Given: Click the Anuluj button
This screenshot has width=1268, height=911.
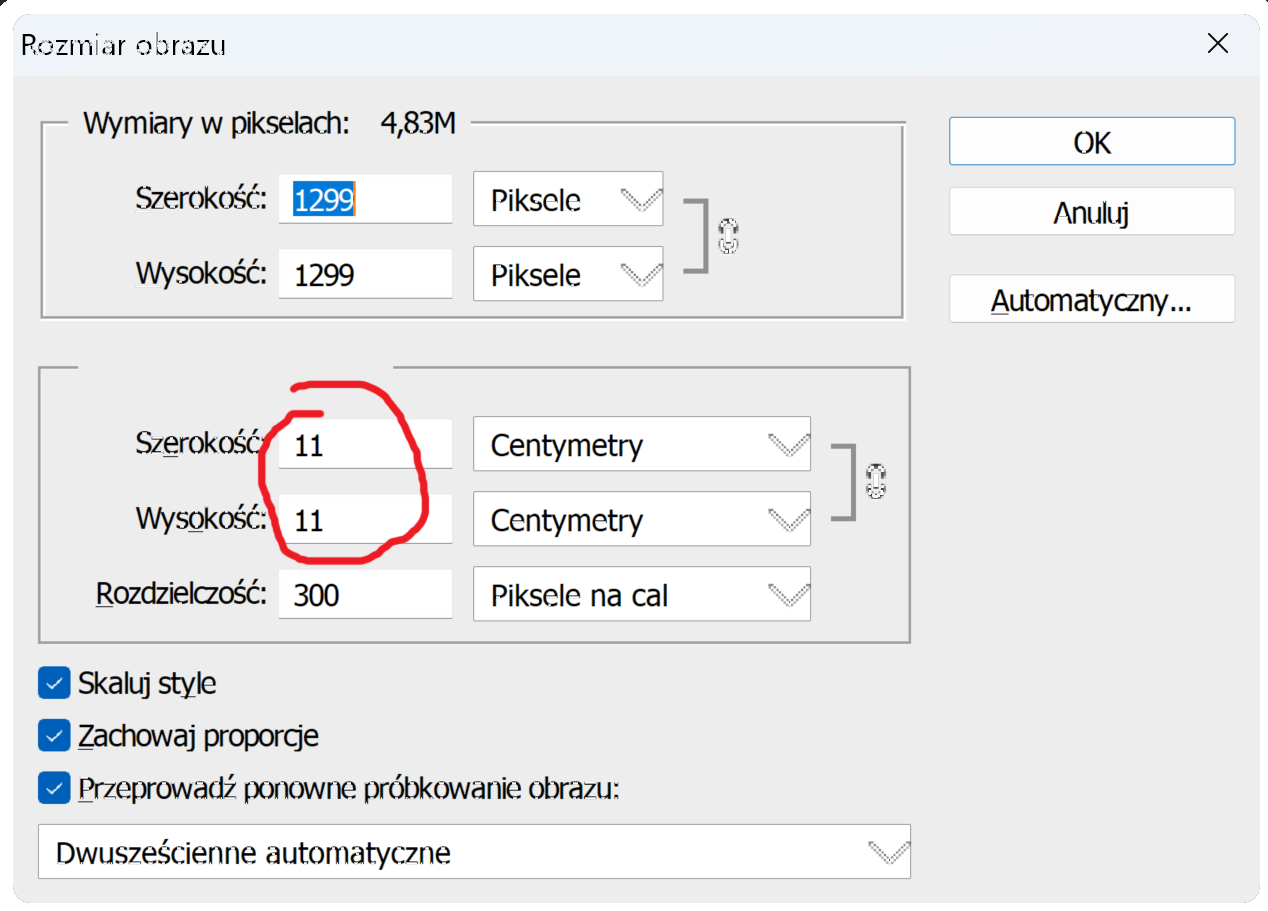Looking at the screenshot, I should click(1091, 212).
